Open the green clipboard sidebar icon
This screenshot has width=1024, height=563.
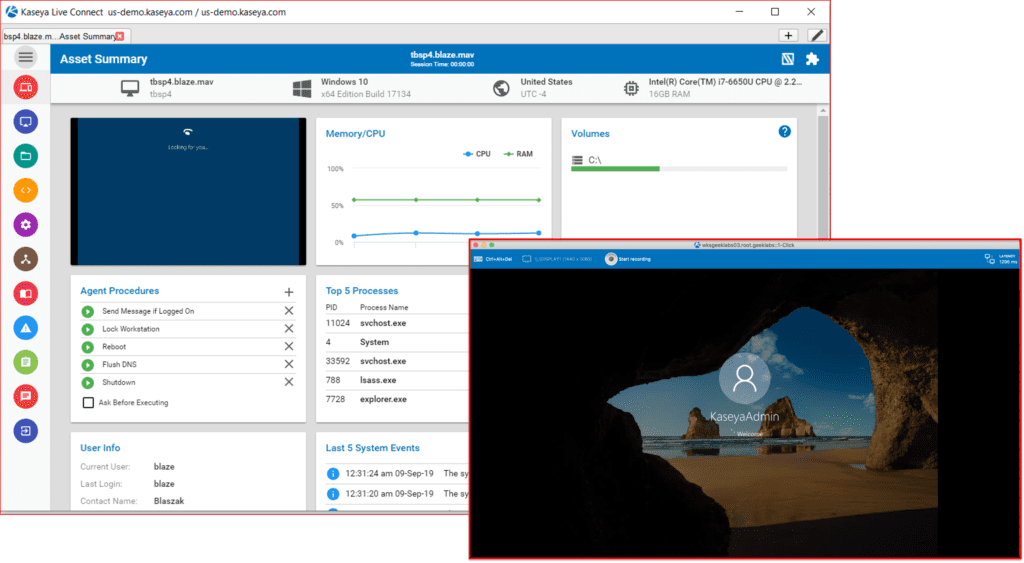(25, 362)
